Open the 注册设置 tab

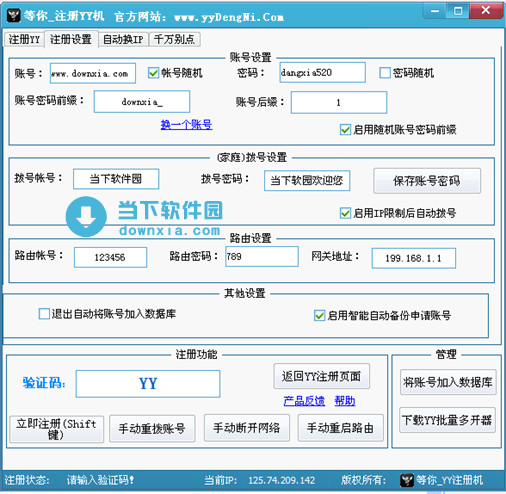click(71, 39)
